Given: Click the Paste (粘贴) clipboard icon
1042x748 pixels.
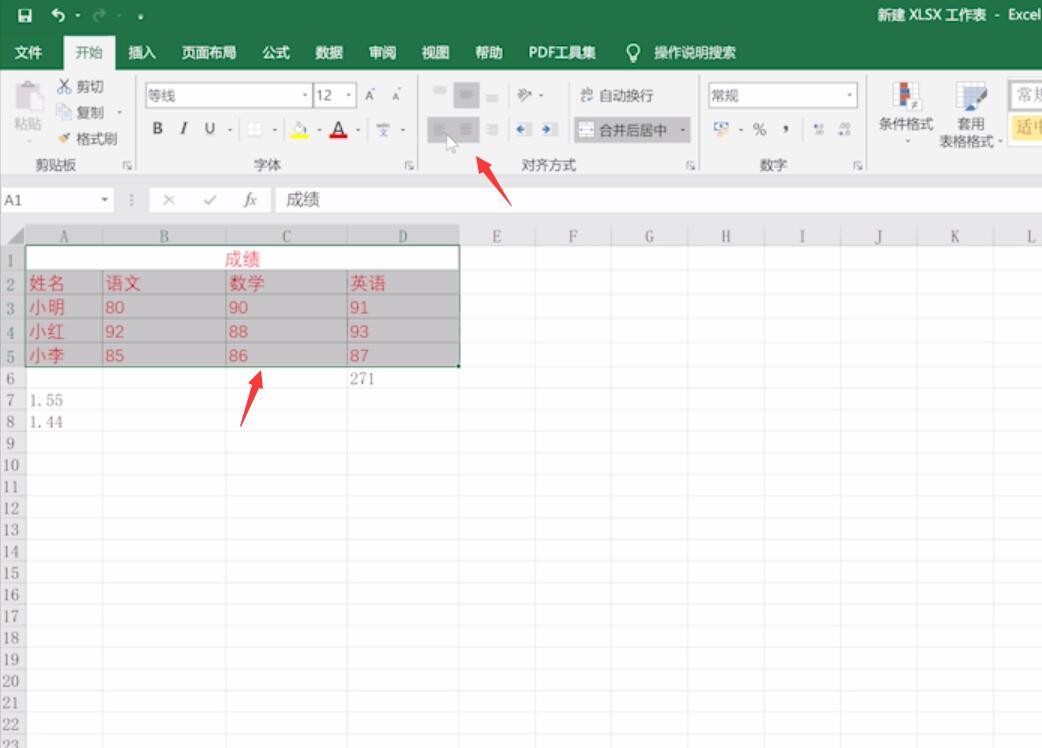Looking at the screenshot, I should pyautogui.click(x=28, y=96).
